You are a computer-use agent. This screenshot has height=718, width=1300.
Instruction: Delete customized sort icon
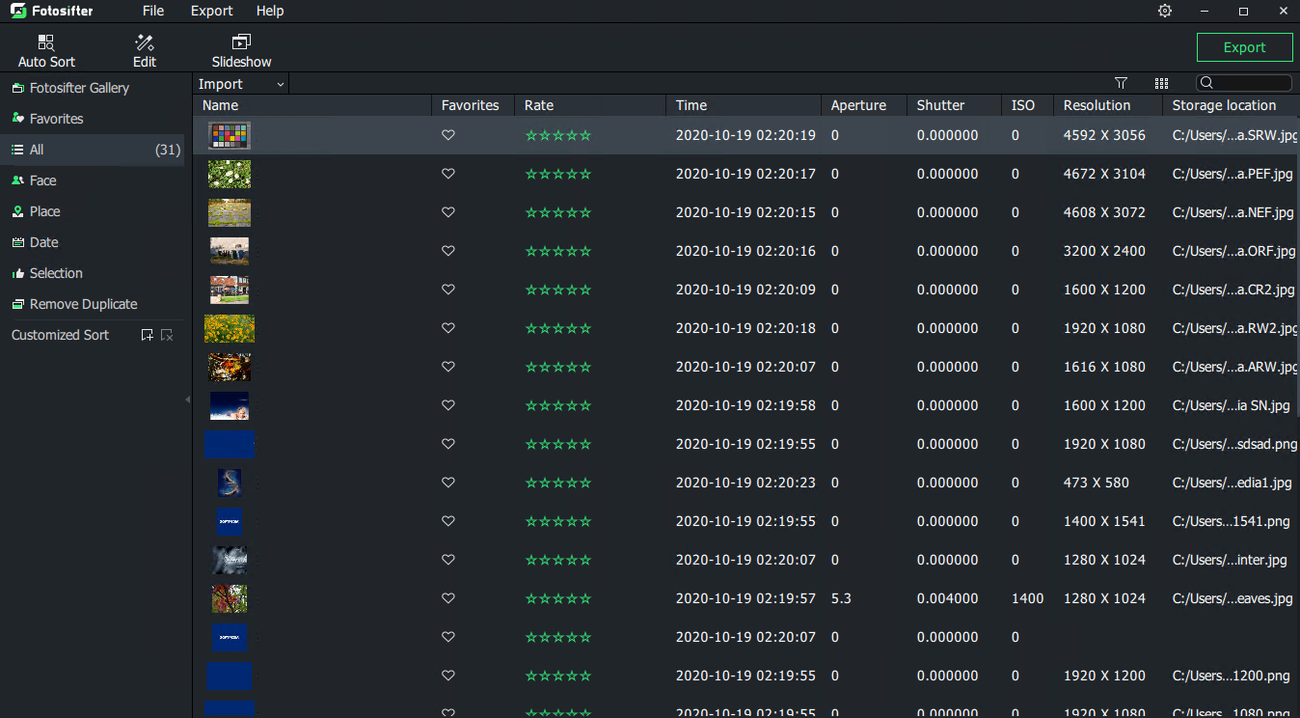tap(167, 335)
